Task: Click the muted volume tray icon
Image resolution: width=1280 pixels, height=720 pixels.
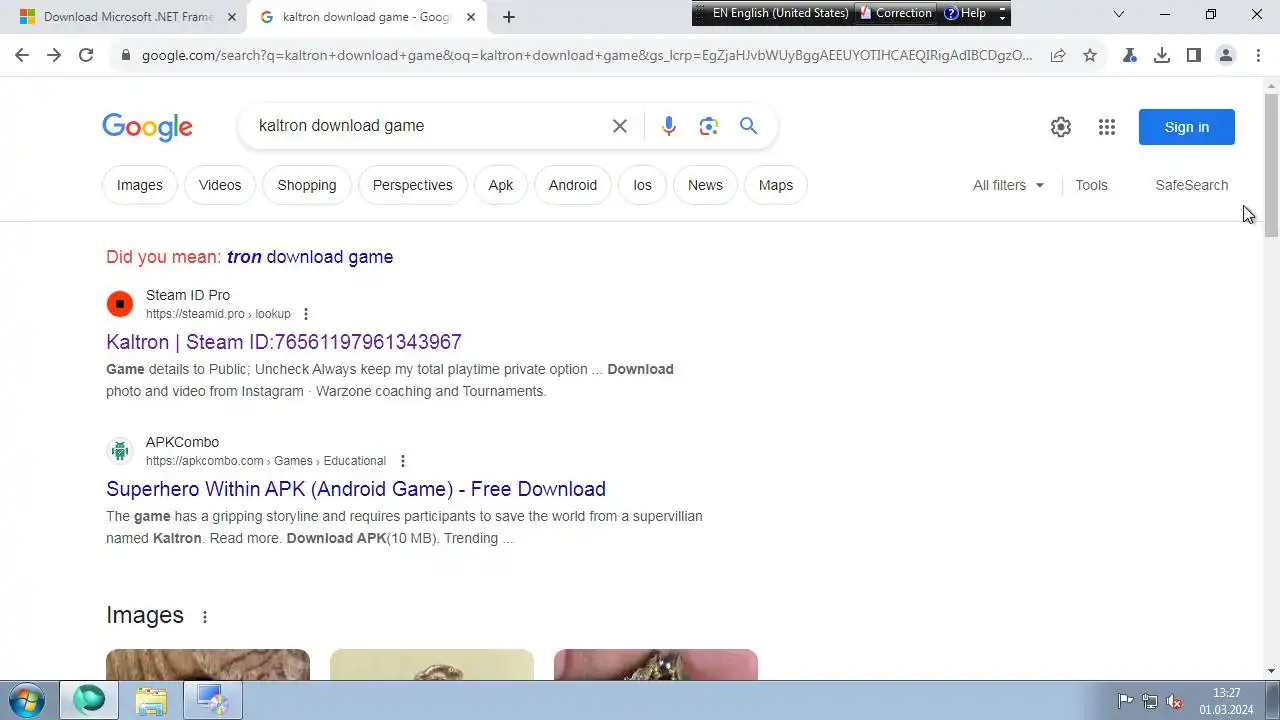Action: [x=1175, y=701]
